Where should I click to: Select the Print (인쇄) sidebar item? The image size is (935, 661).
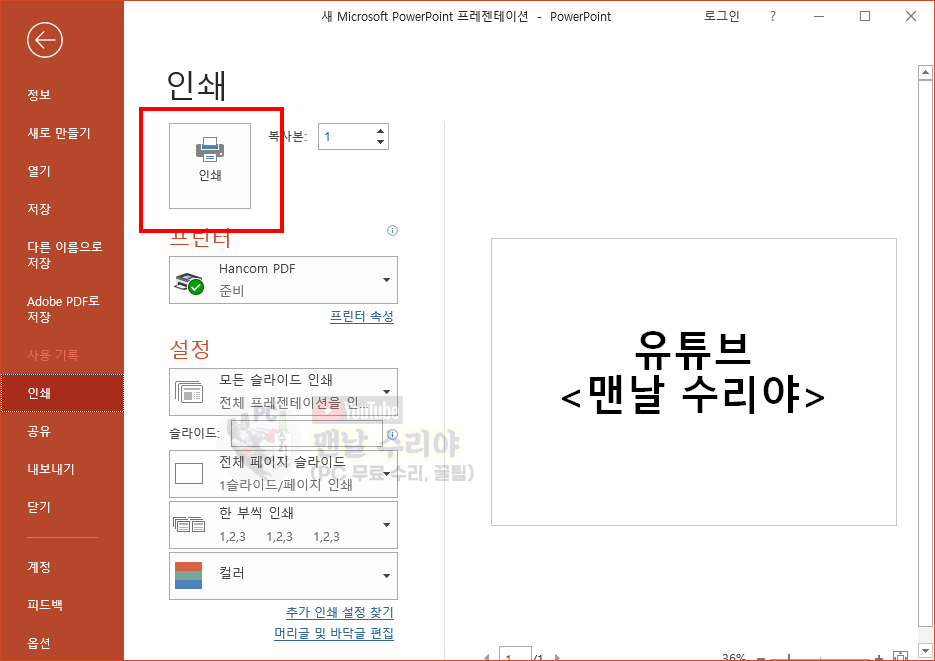62,393
